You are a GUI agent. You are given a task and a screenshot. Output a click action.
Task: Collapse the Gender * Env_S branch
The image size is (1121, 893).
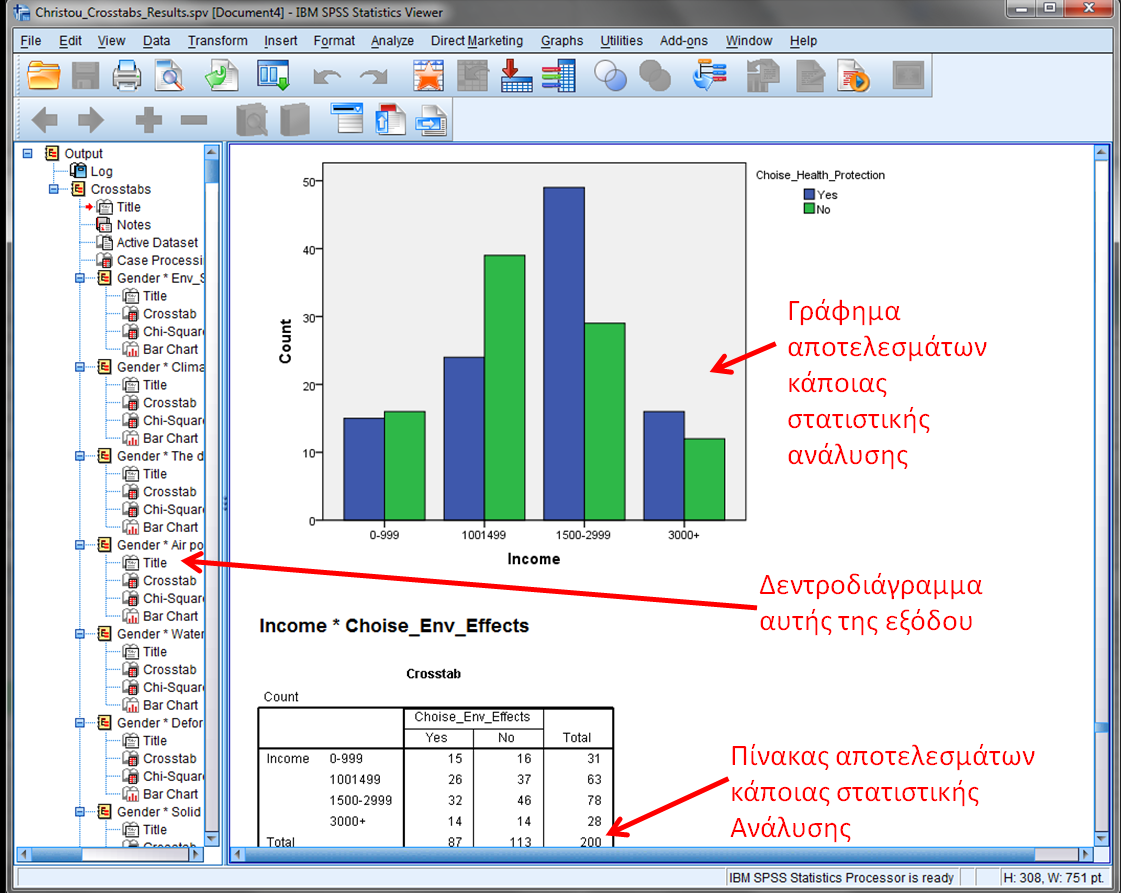pos(80,278)
